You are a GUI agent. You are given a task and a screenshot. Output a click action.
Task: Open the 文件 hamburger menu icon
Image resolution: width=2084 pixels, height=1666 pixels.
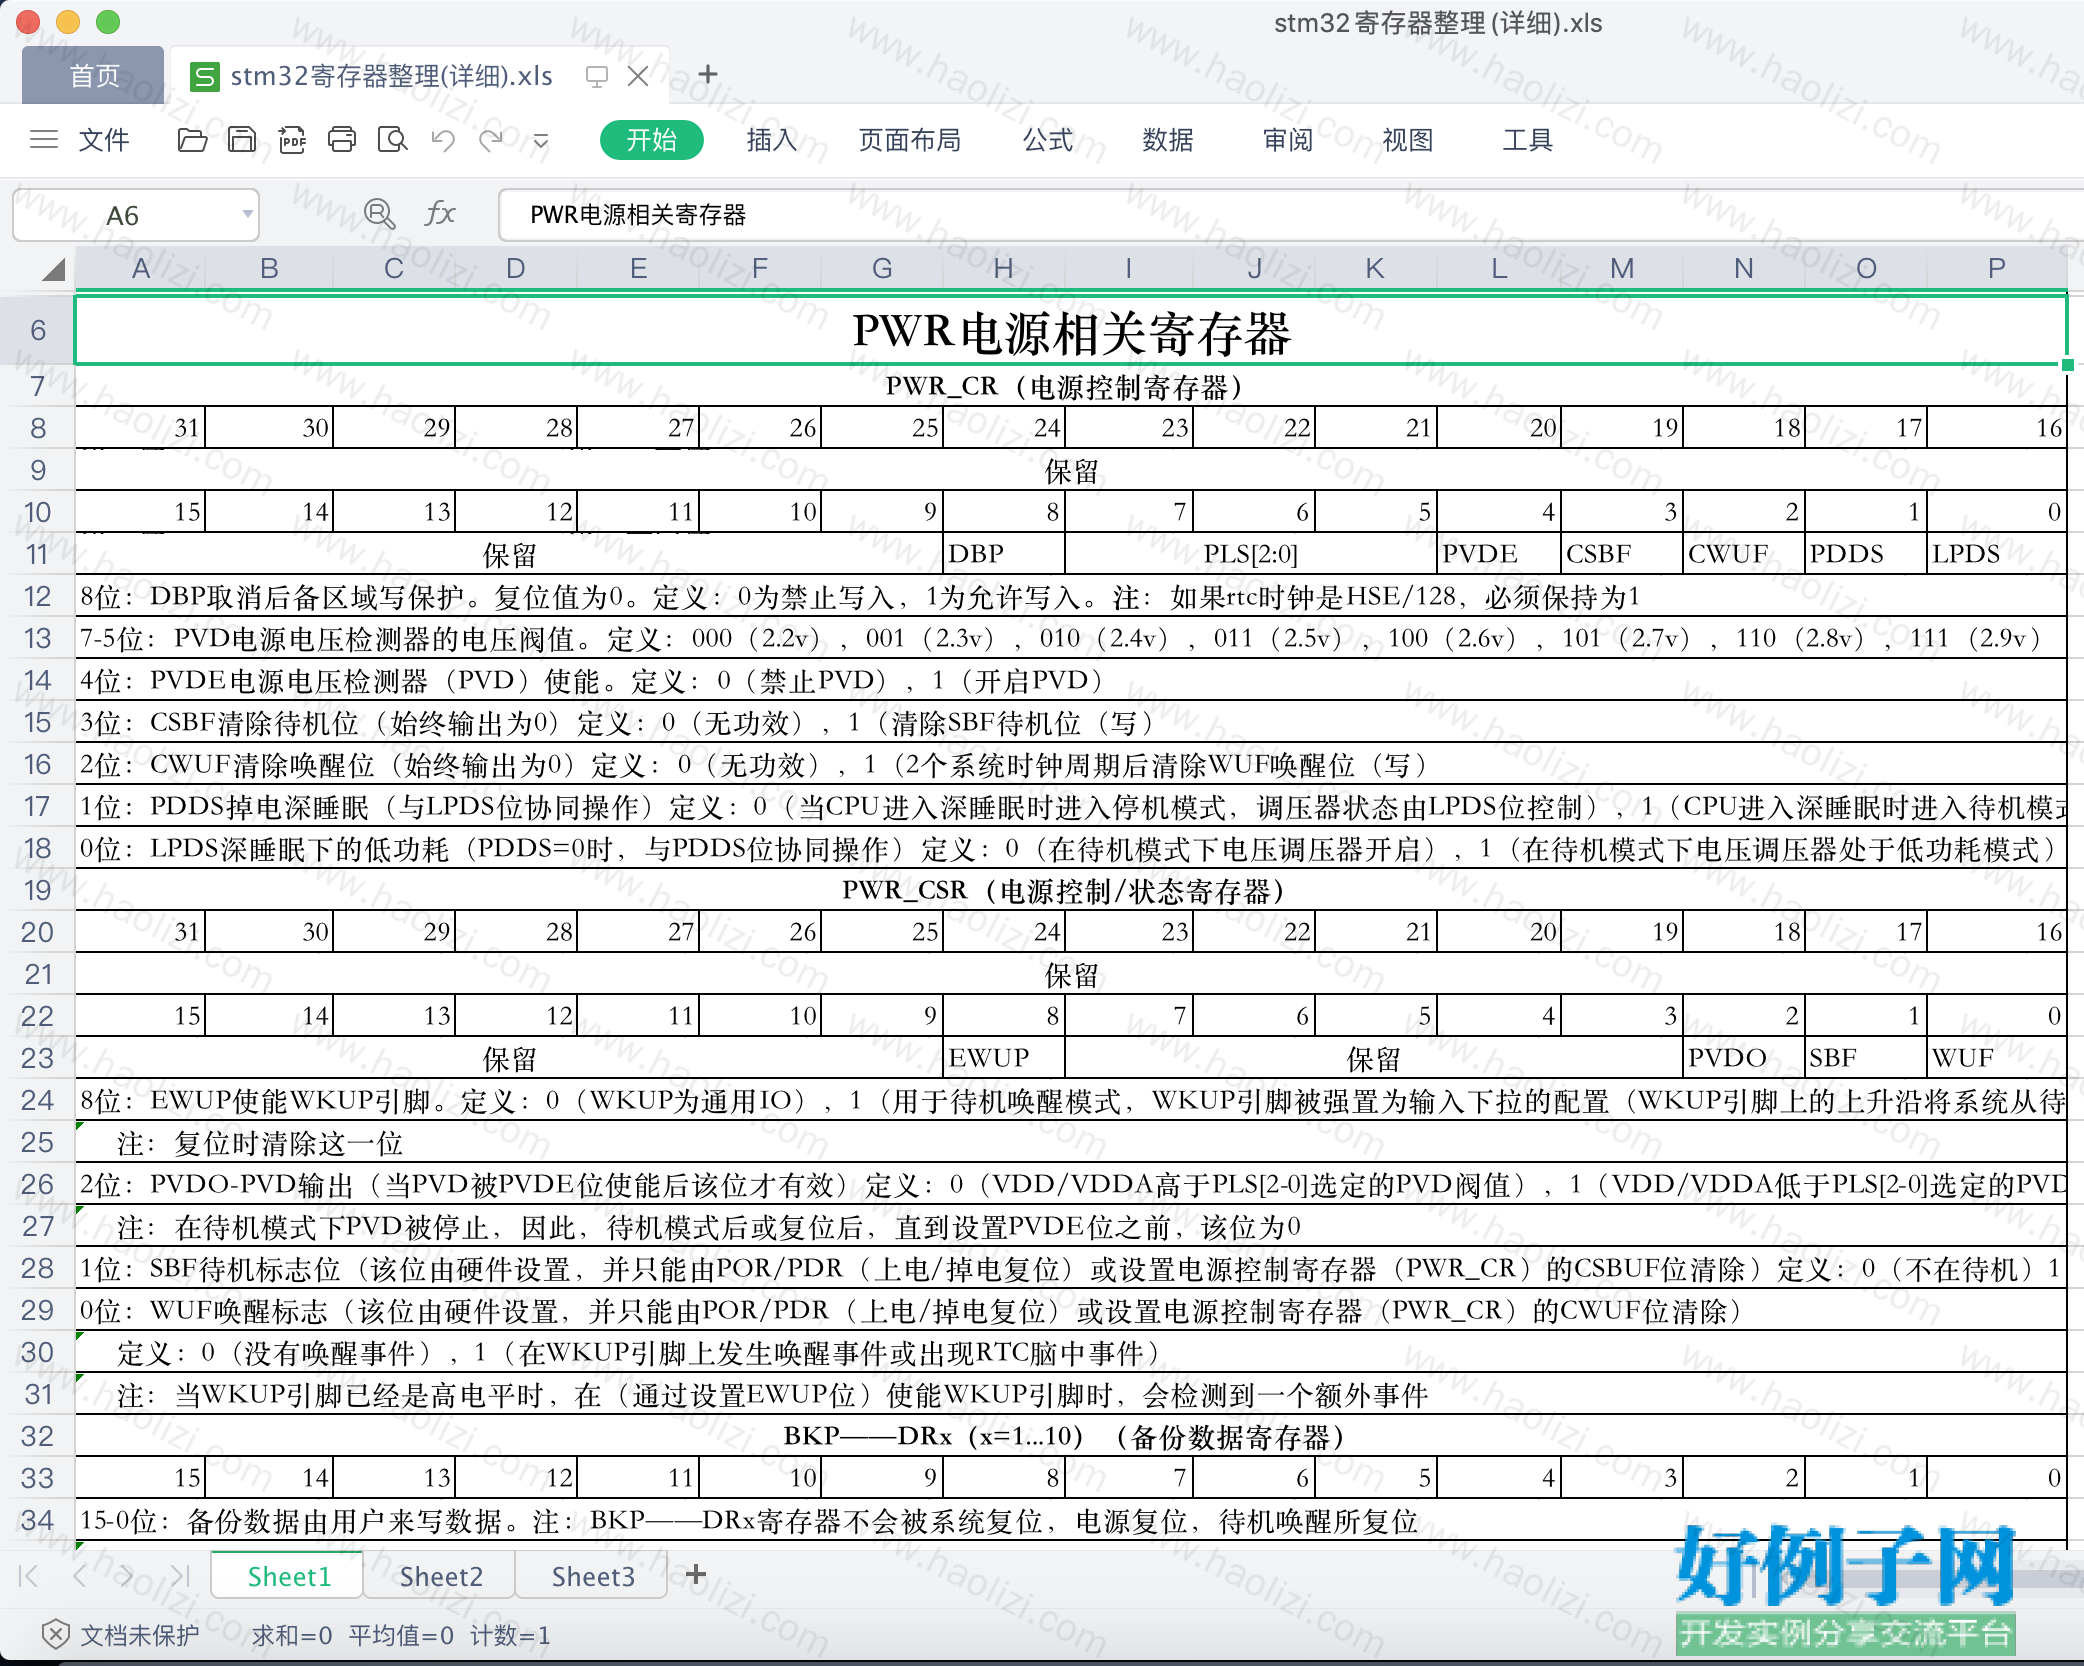pos(44,140)
